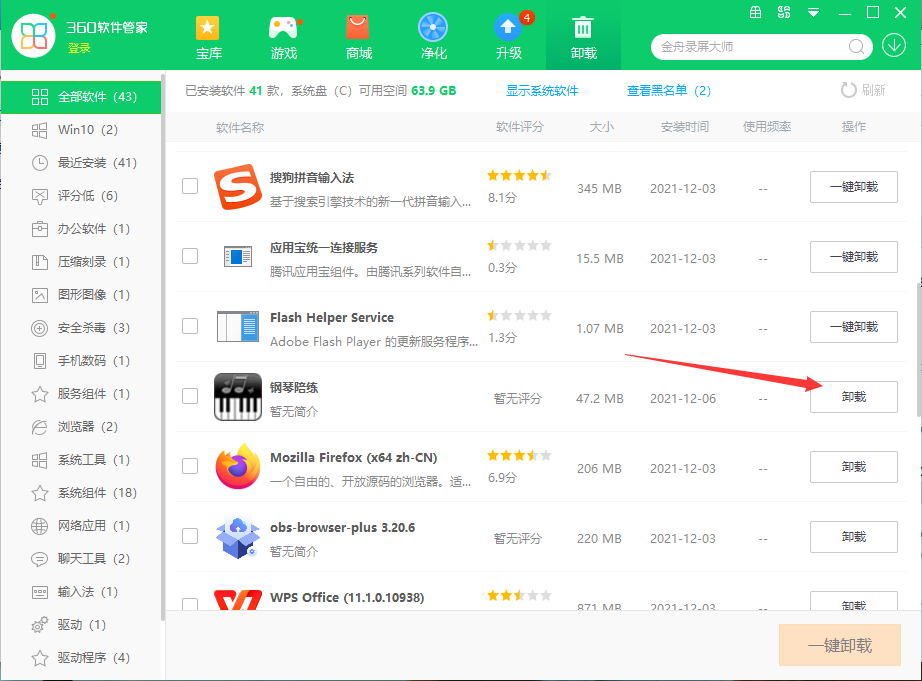Click the 刷新 refresh button
Image resolution: width=922 pixels, height=681 pixels.
tap(863, 90)
